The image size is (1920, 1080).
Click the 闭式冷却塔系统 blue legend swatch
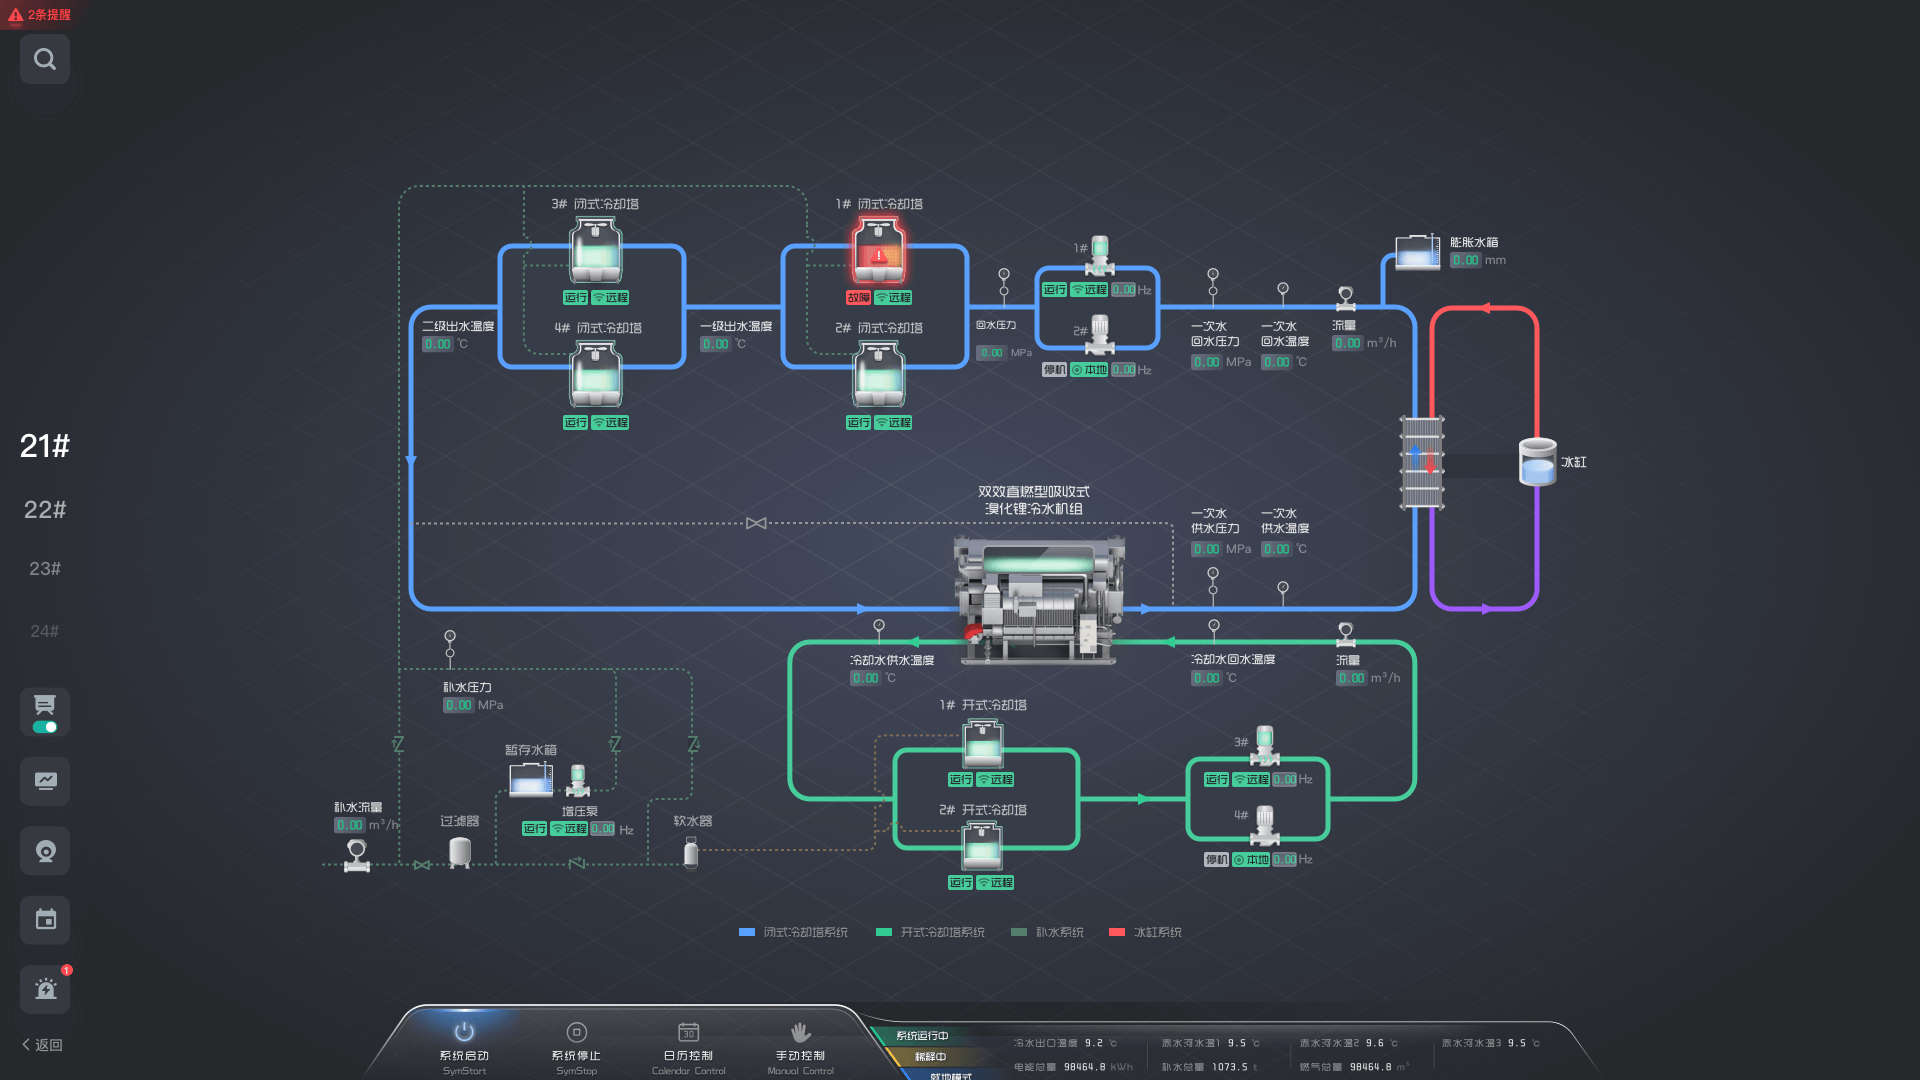(x=746, y=932)
